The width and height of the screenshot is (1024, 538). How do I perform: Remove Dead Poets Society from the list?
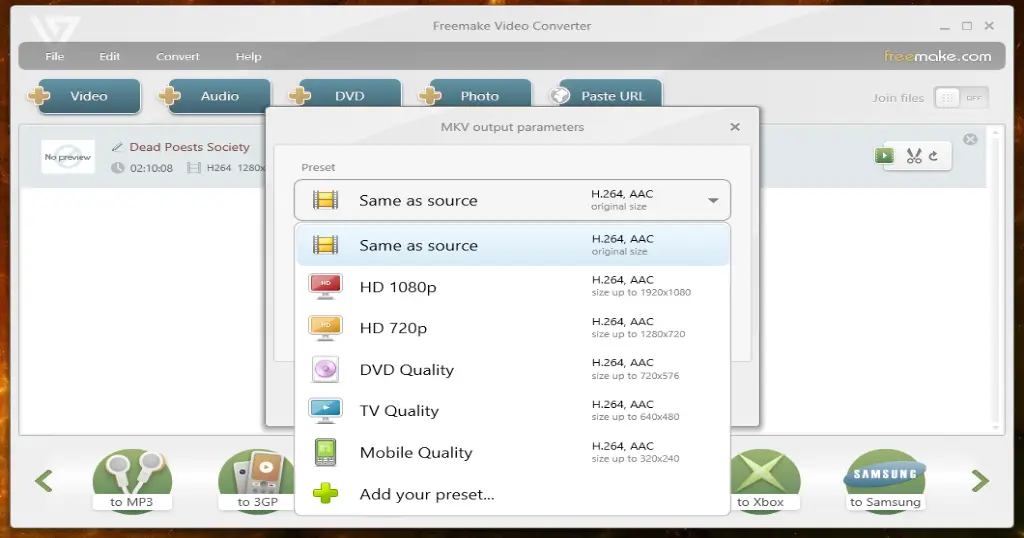(970, 139)
